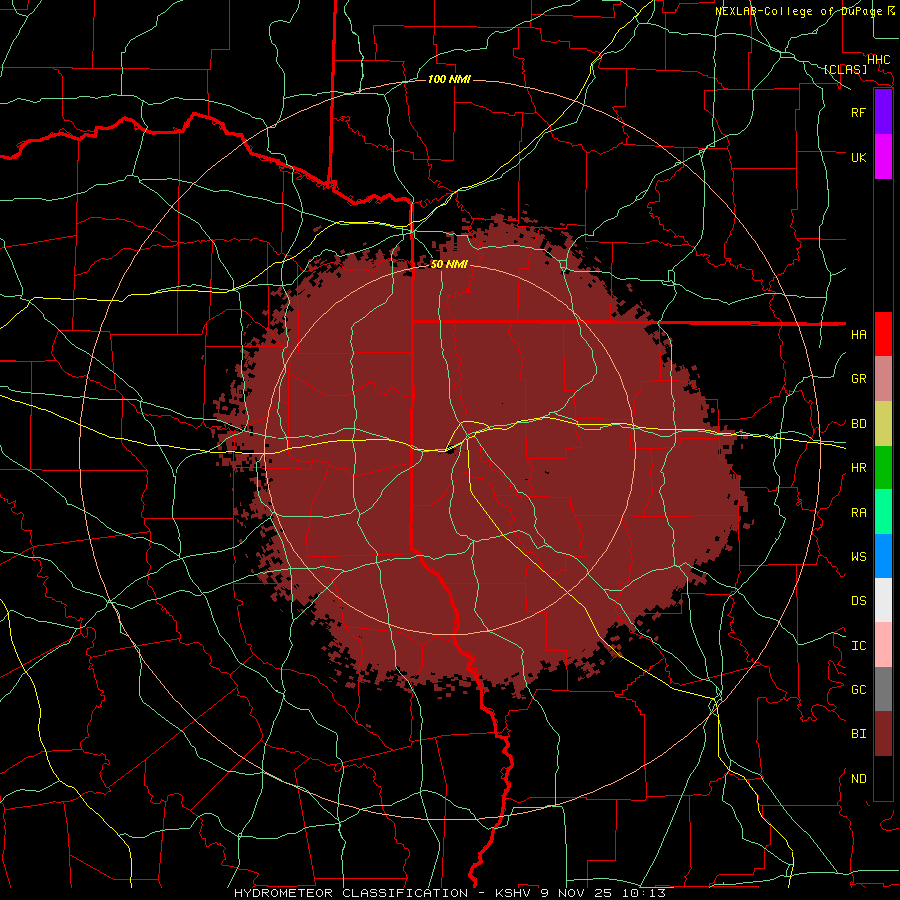Click the DS white legend color block
Screen dimensions: 900x900
click(883, 600)
